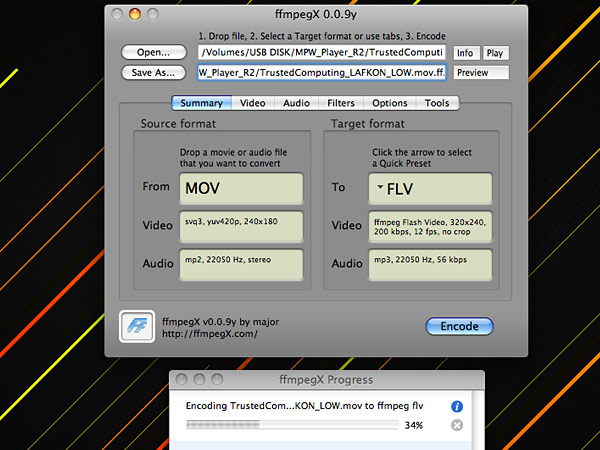Click the MOV source format box
600x450 pixels.
tap(241, 188)
